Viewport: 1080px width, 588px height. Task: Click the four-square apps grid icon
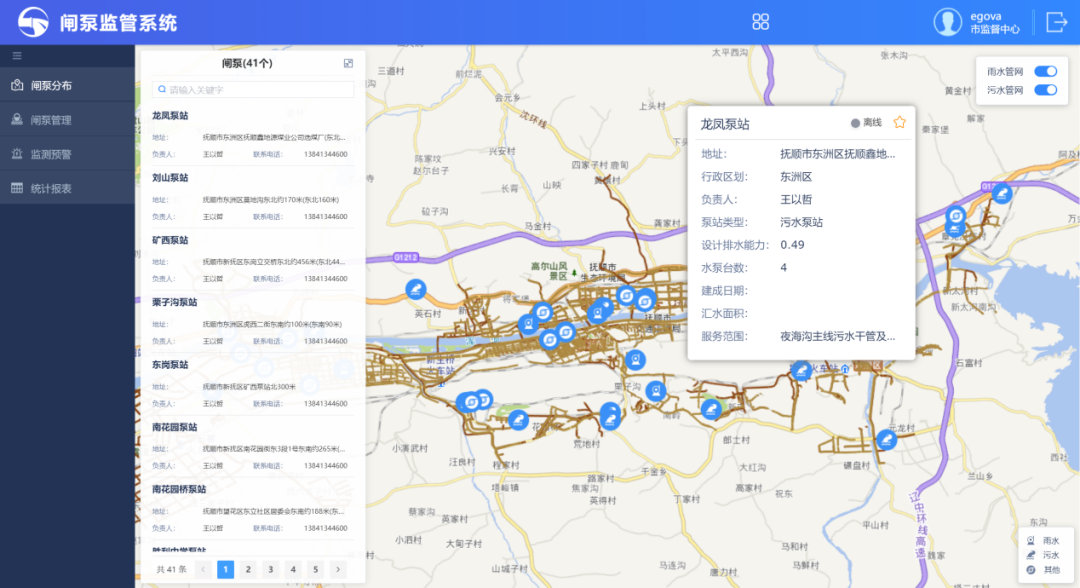(761, 22)
